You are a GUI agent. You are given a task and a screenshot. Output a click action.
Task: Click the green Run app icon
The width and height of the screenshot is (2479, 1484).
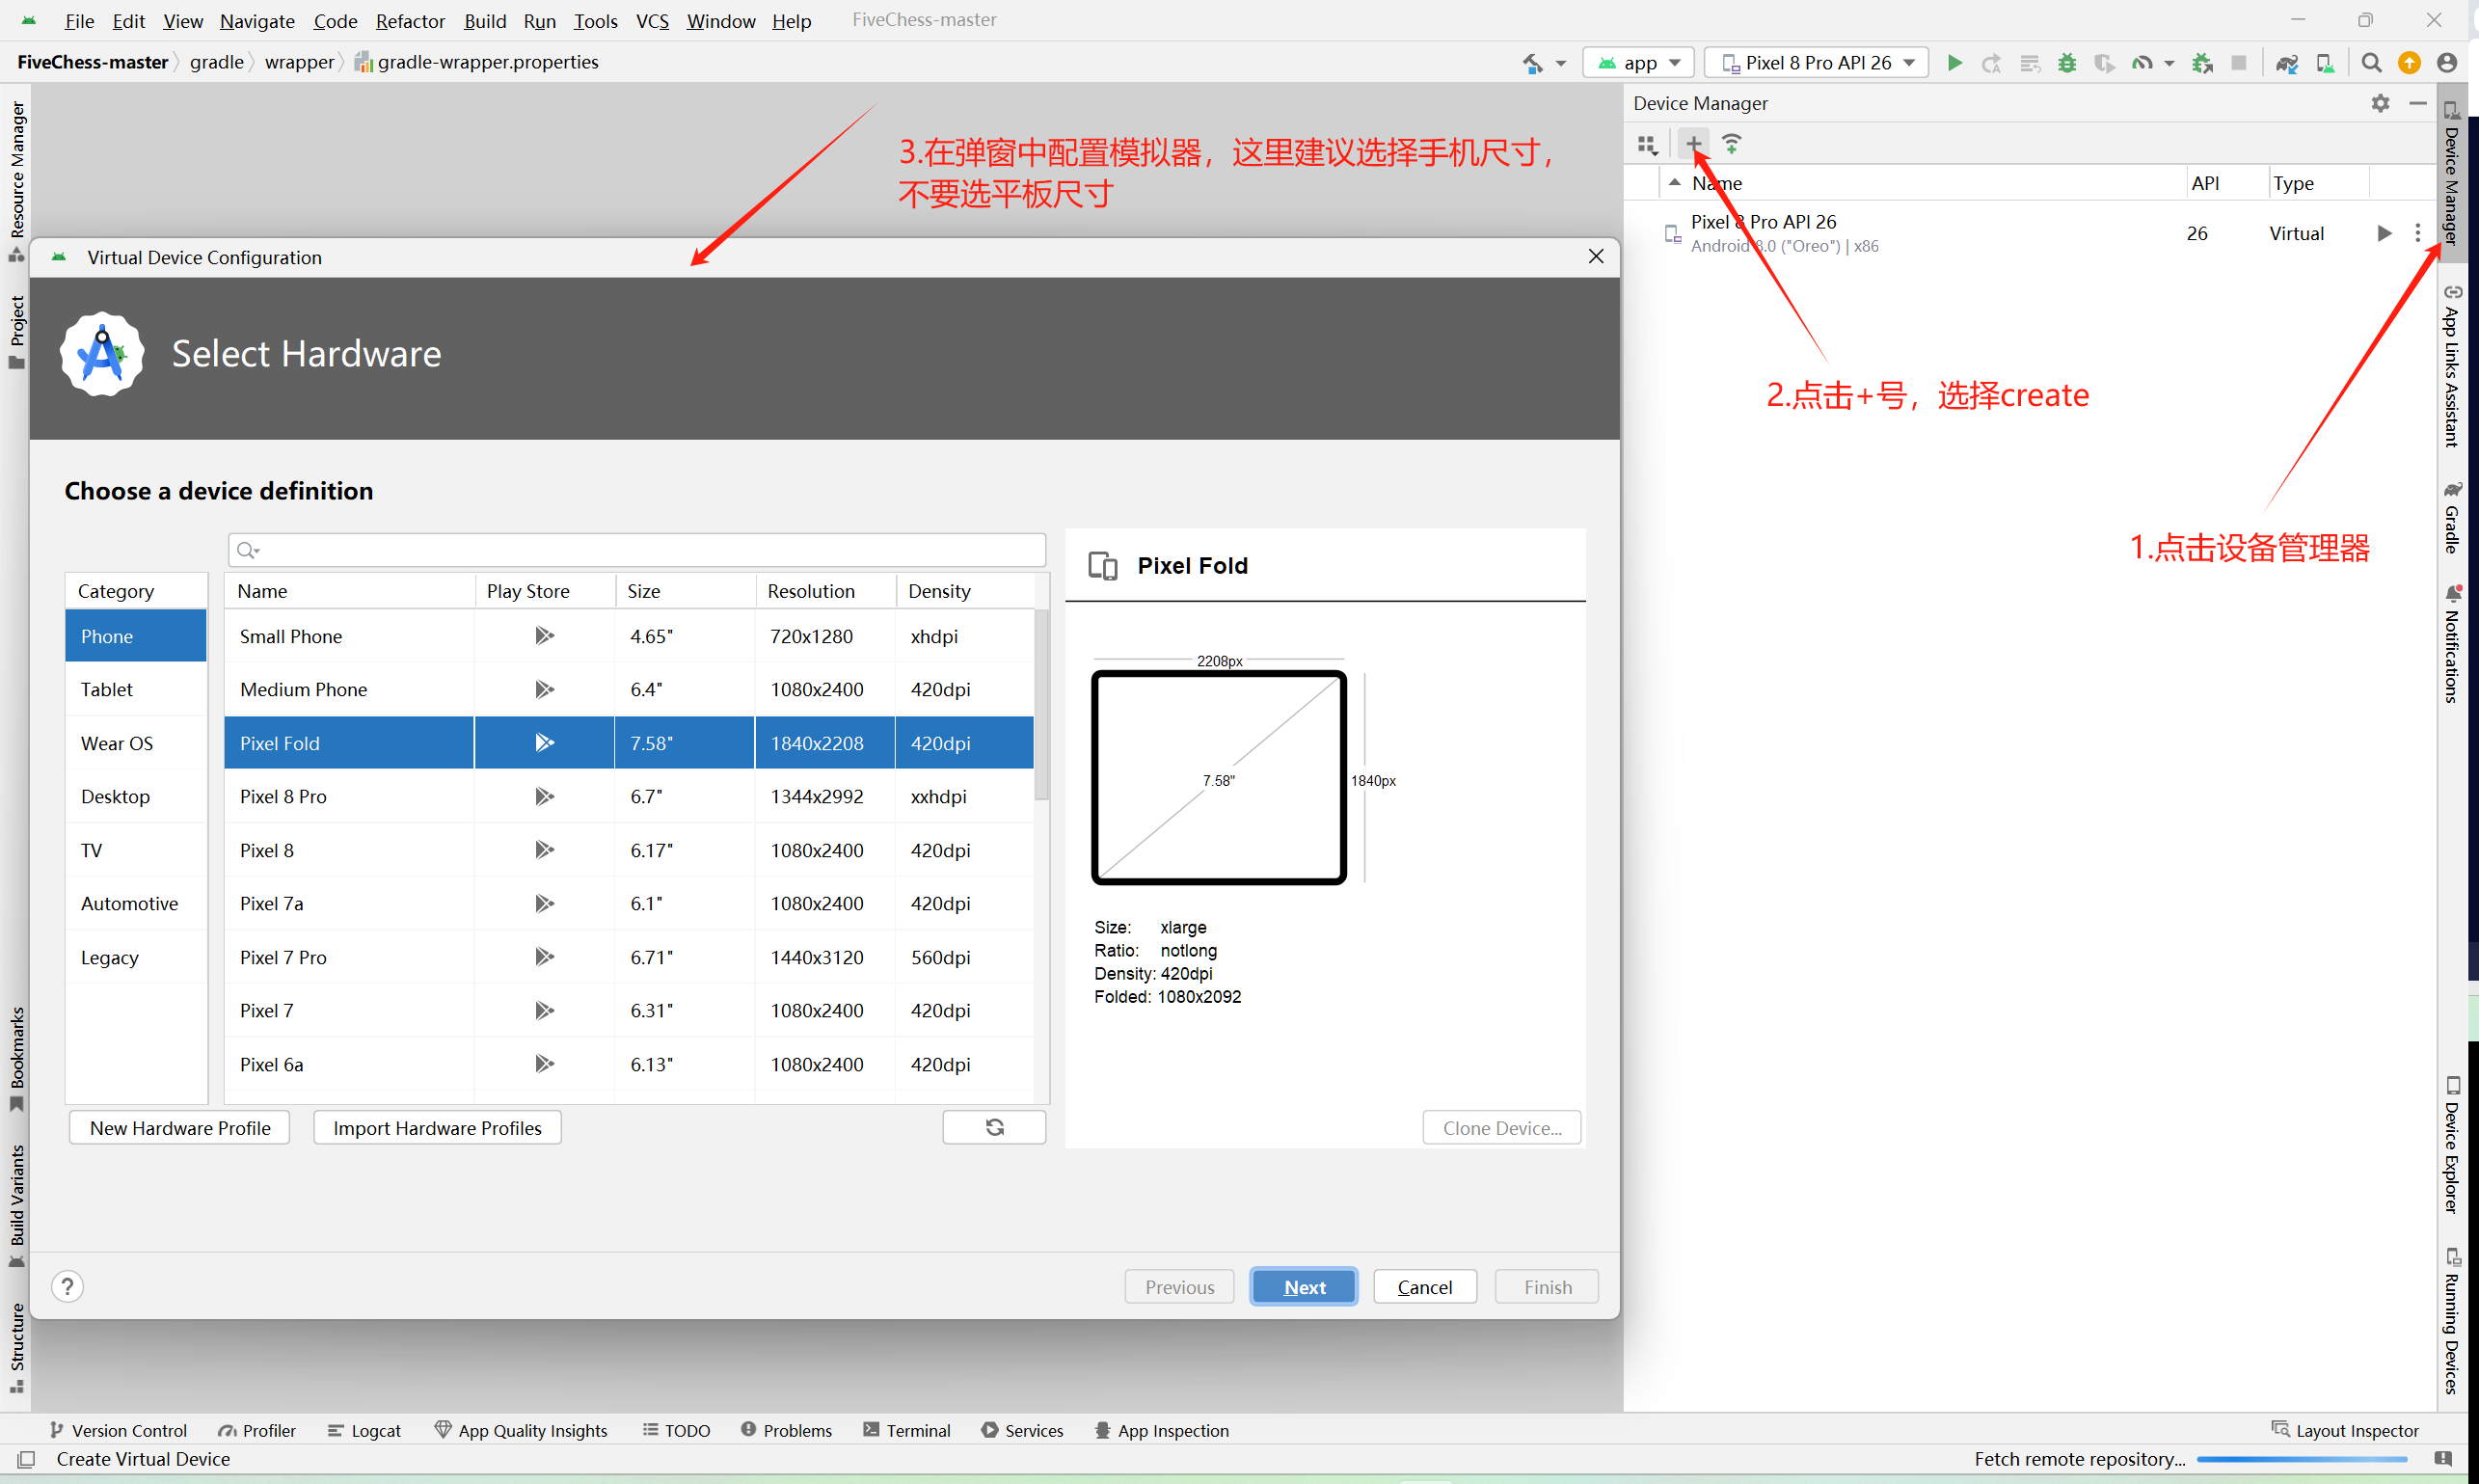pos(1954,63)
